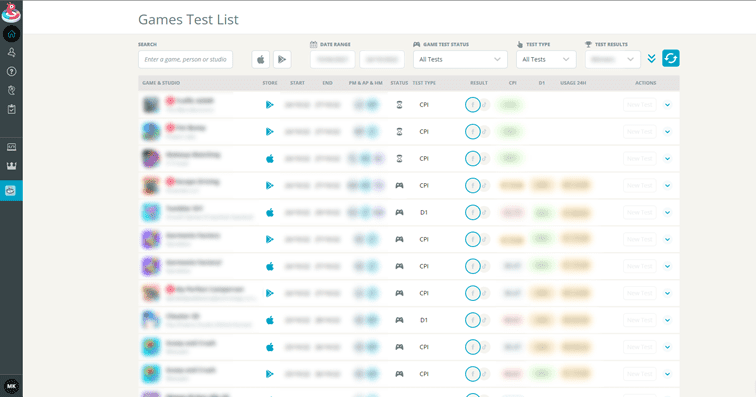Open the clipboard checklist sidebar icon

pos(11,109)
